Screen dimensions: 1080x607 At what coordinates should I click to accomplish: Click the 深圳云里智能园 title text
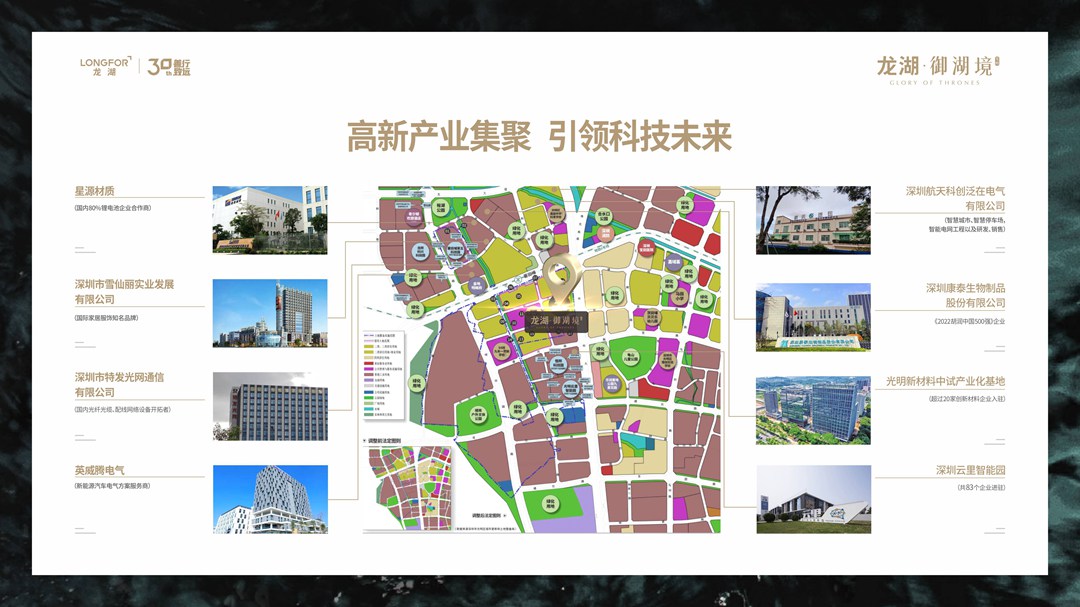[x=970, y=470]
